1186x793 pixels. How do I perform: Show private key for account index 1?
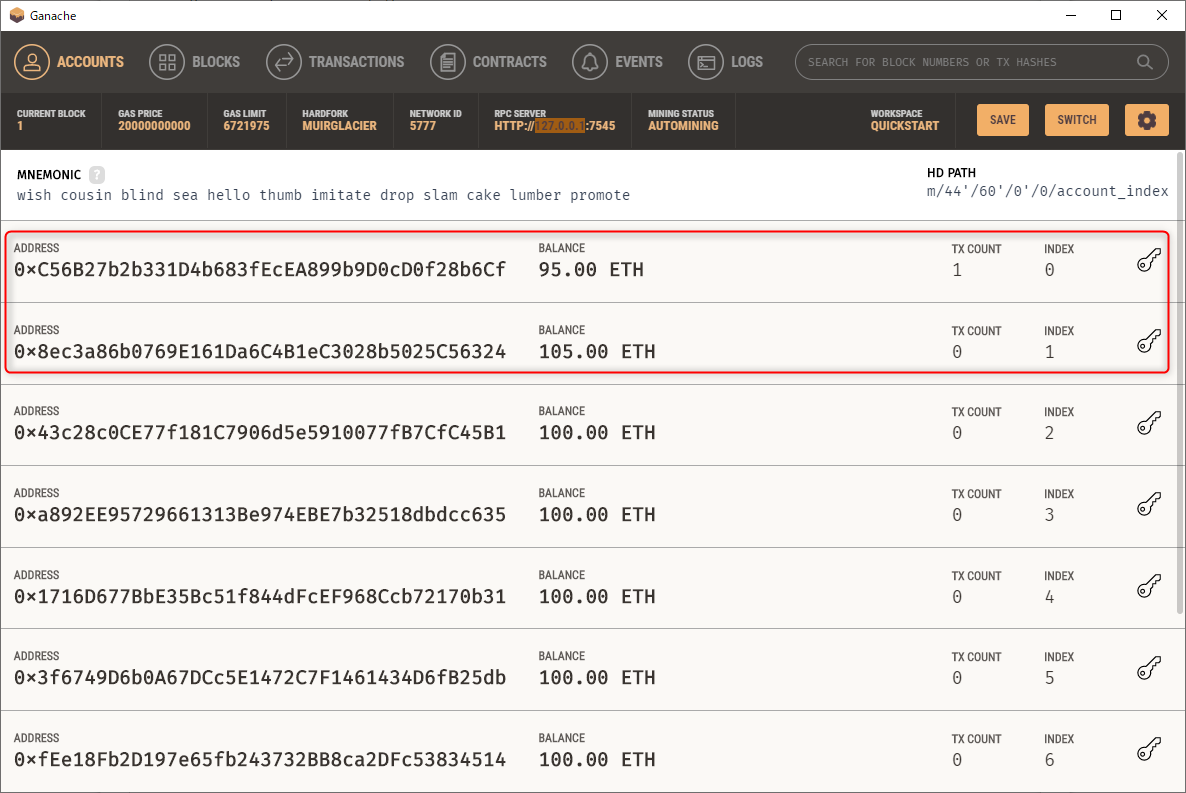[1149, 342]
